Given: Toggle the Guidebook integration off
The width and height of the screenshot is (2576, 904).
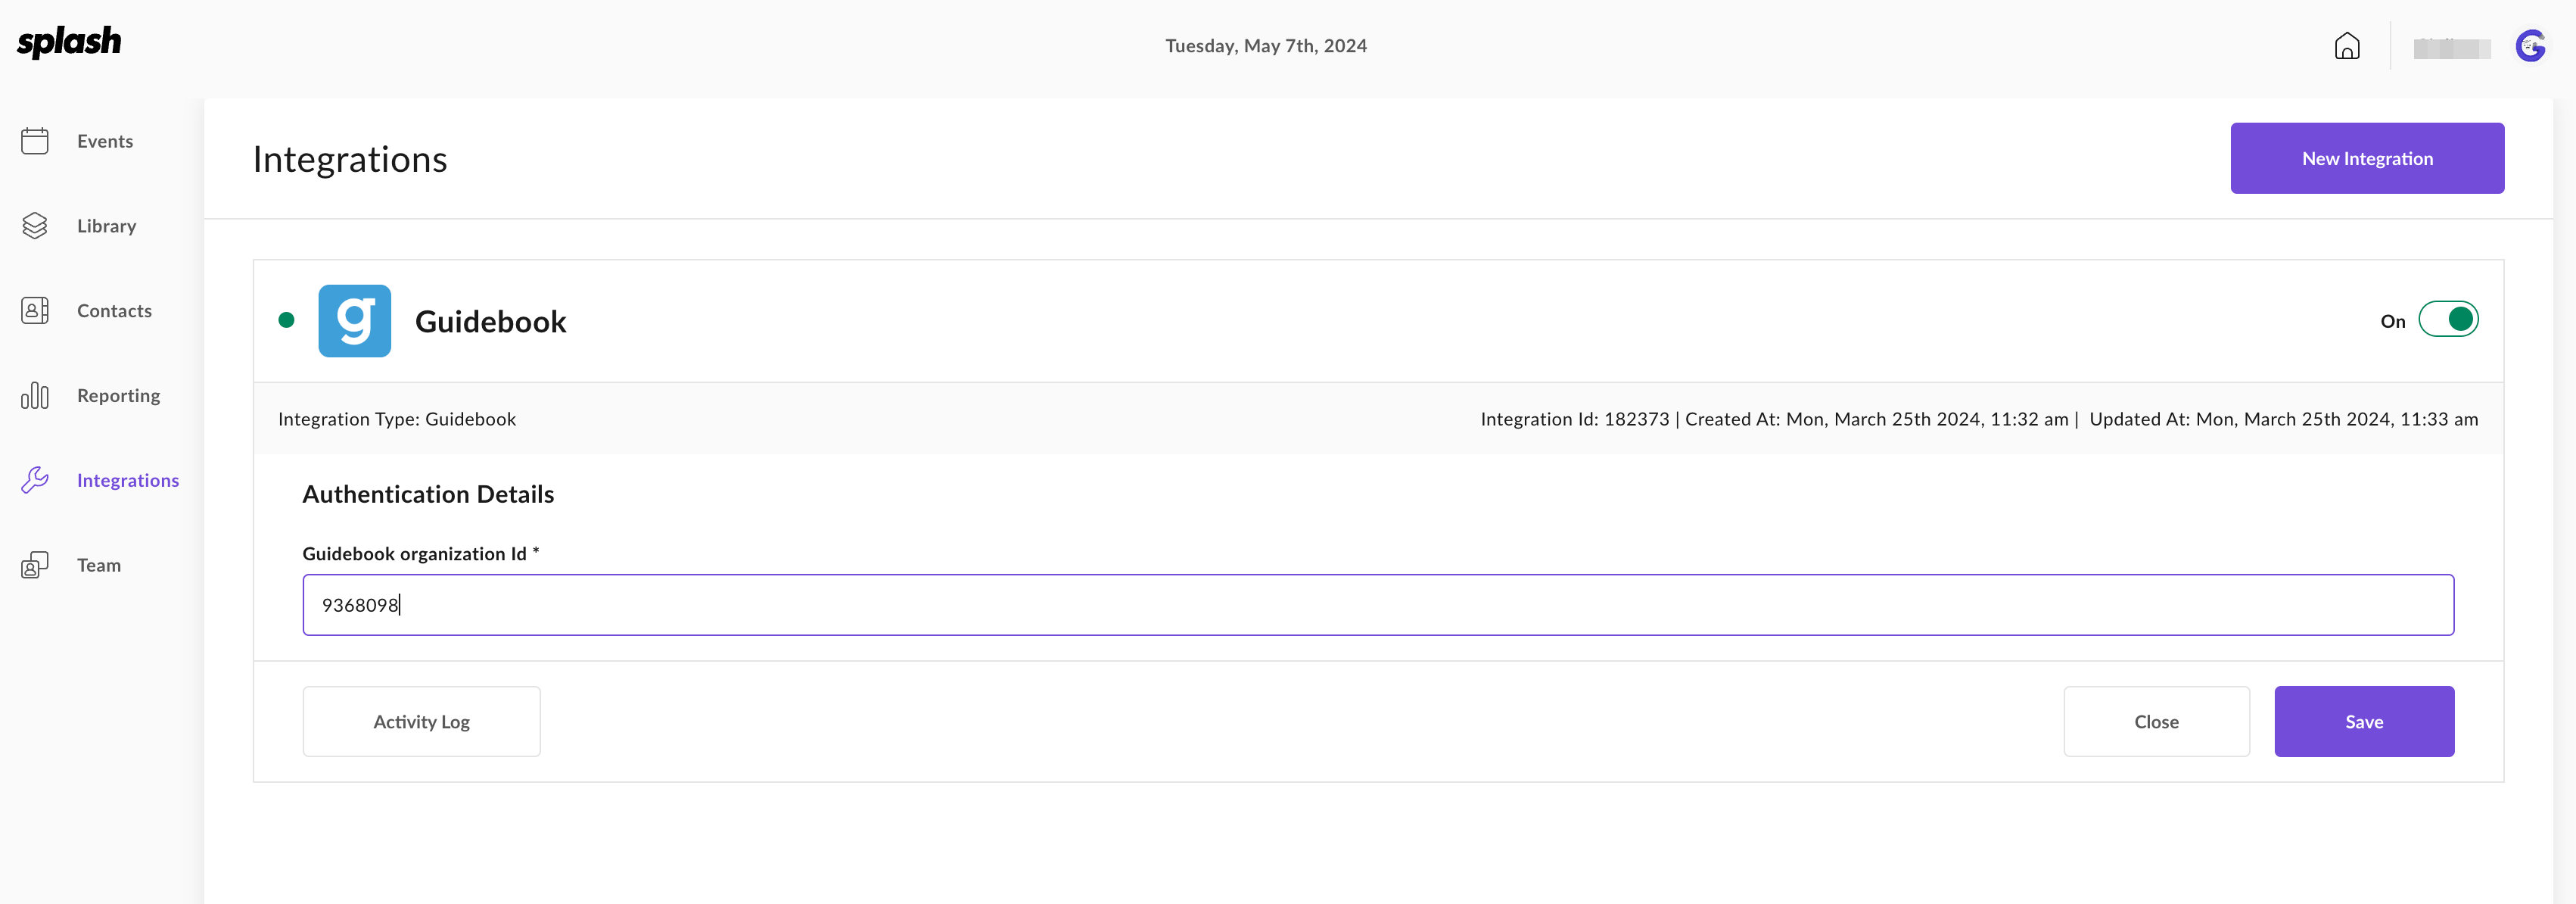Looking at the screenshot, I should click(2448, 320).
